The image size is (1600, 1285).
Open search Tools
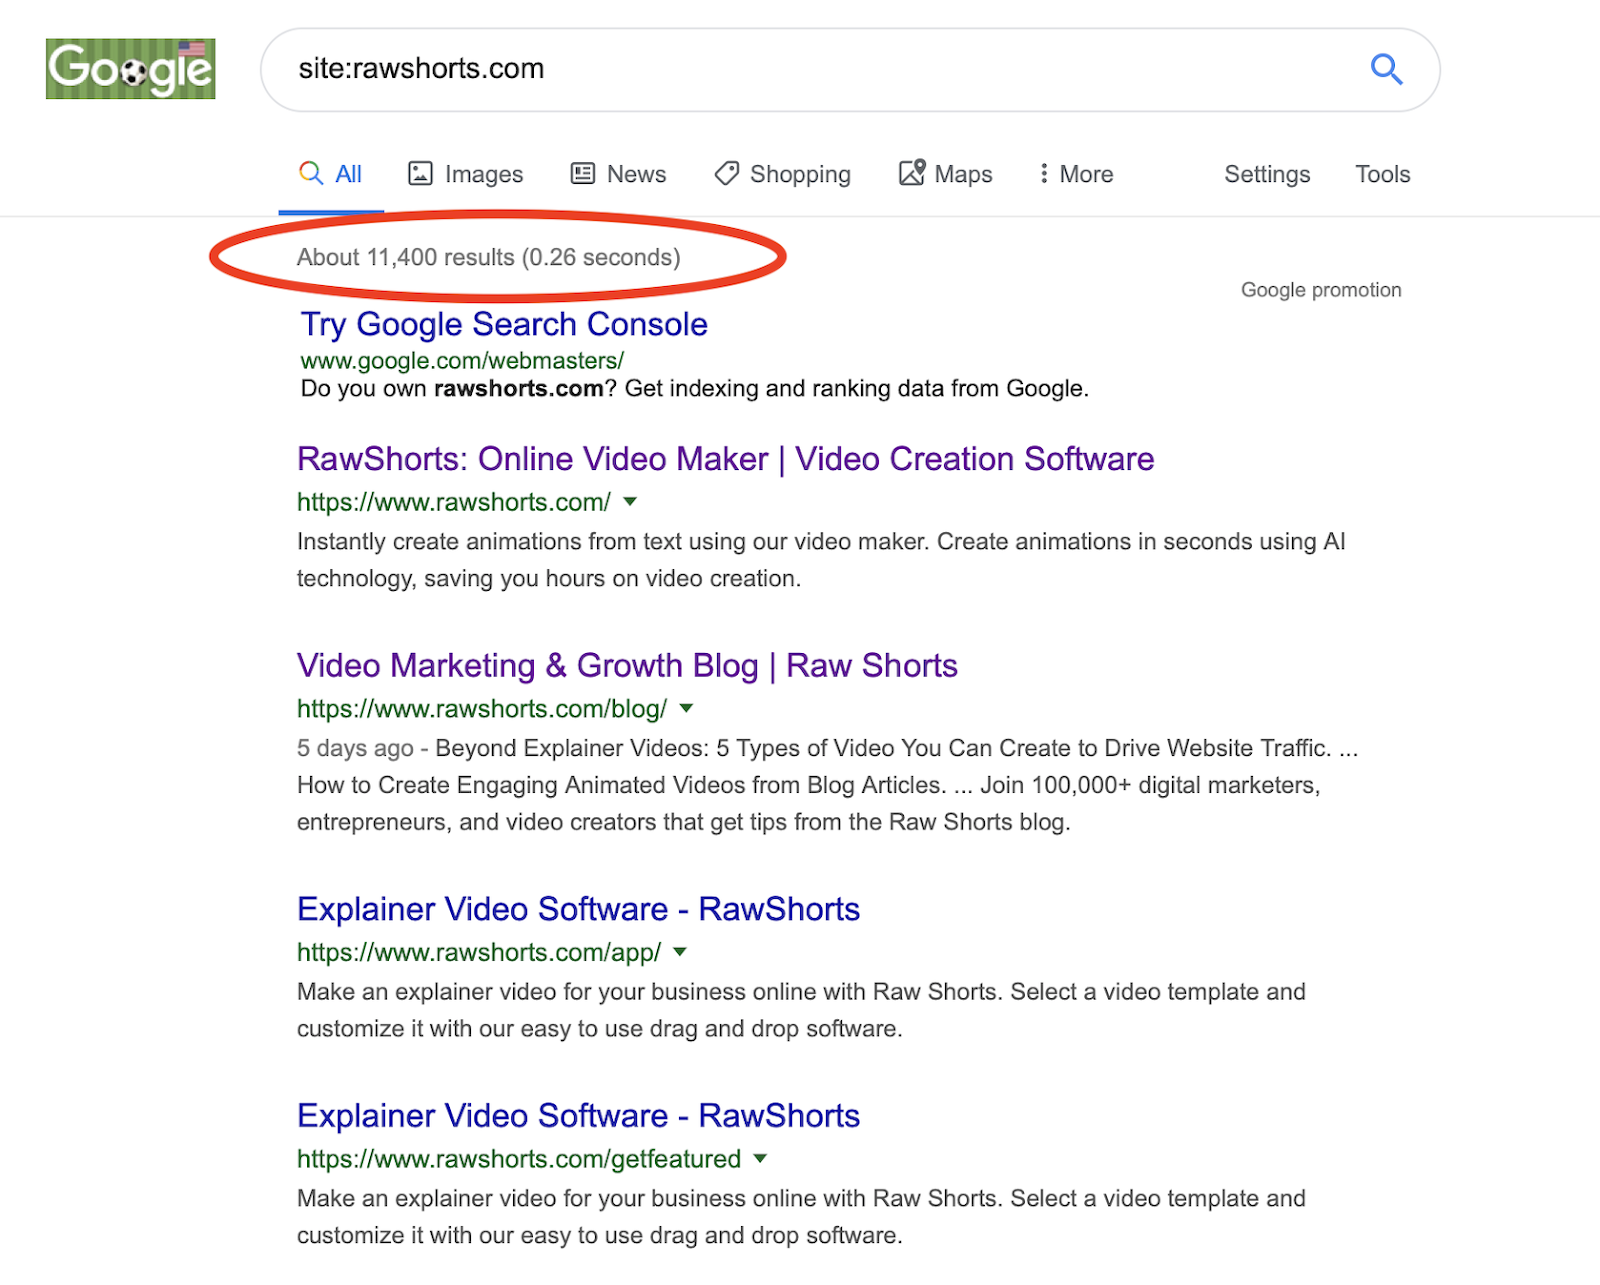(x=1382, y=174)
